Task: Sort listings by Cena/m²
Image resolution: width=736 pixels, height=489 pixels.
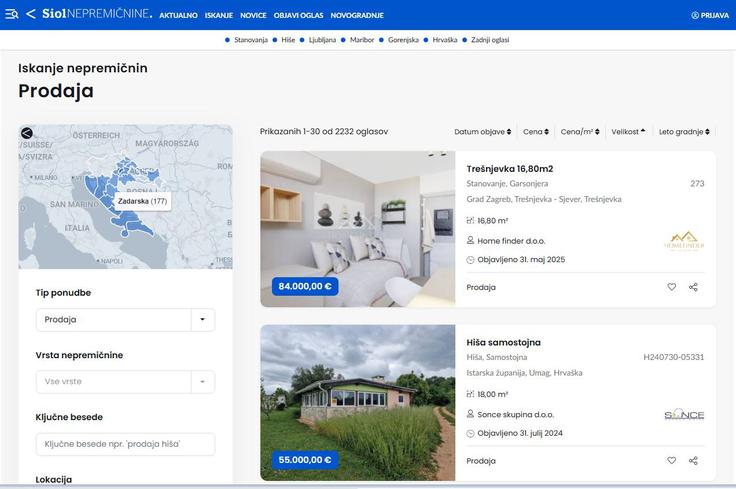Action: pyautogui.click(x=580, y=132)
